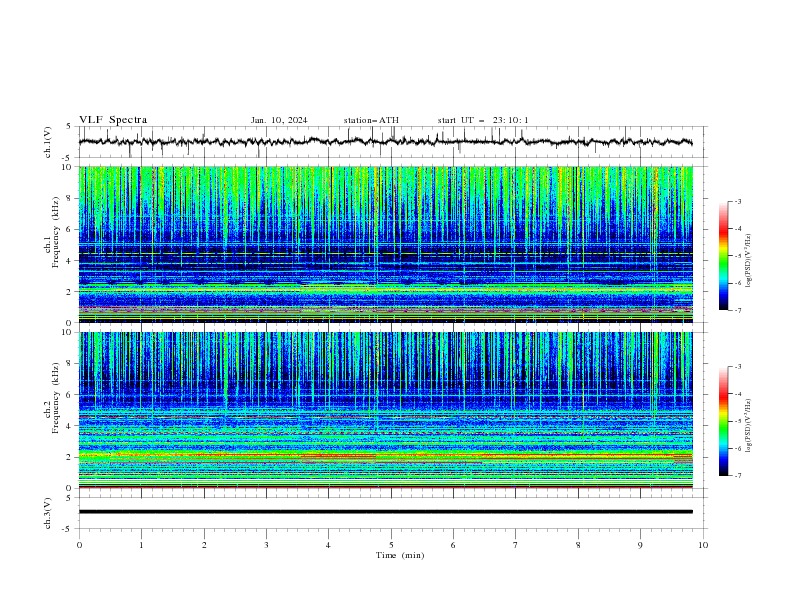Image resolution: width=792 pixels, height=612 pixels.
Task: Click the "-6" tick on ch.2 color bar
Action: click(x=738, y=448)
